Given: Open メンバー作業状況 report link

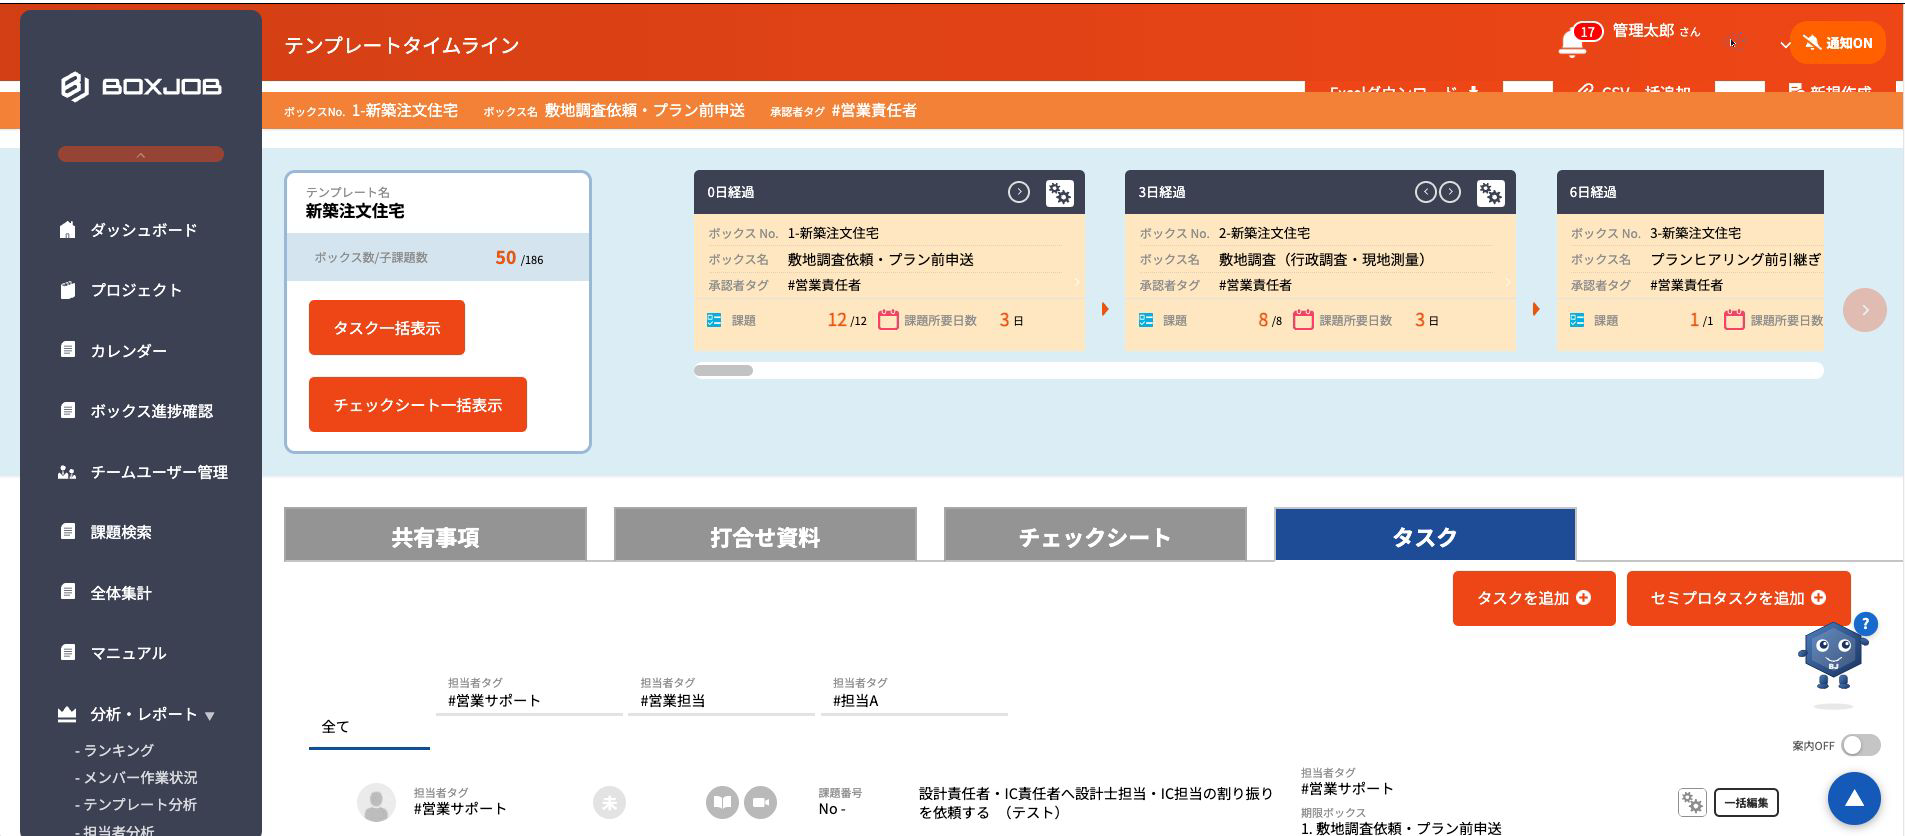Looking at the screenshot, I should 139,777.
